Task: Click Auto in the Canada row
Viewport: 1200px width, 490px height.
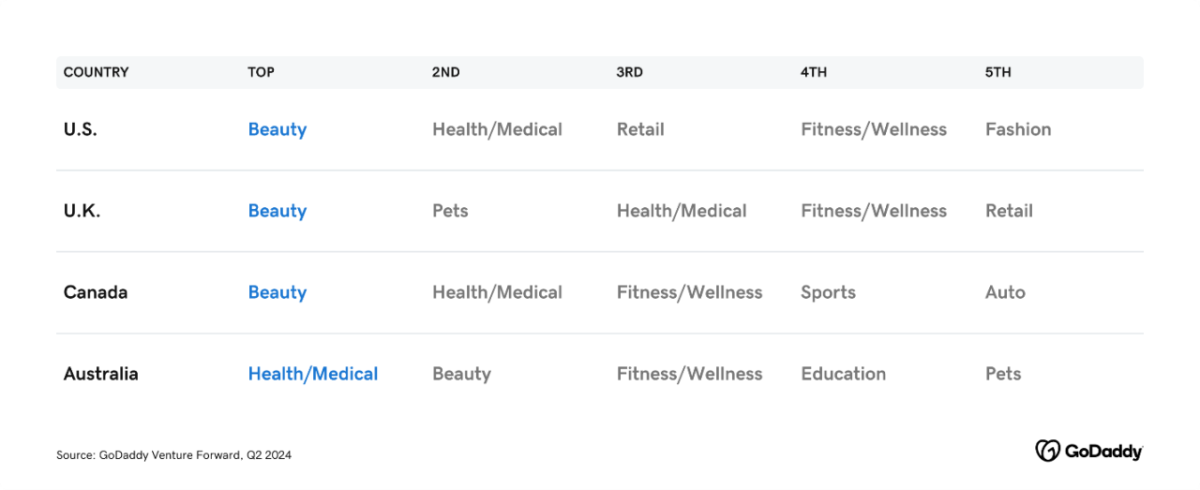Action: click(1005, 292)
